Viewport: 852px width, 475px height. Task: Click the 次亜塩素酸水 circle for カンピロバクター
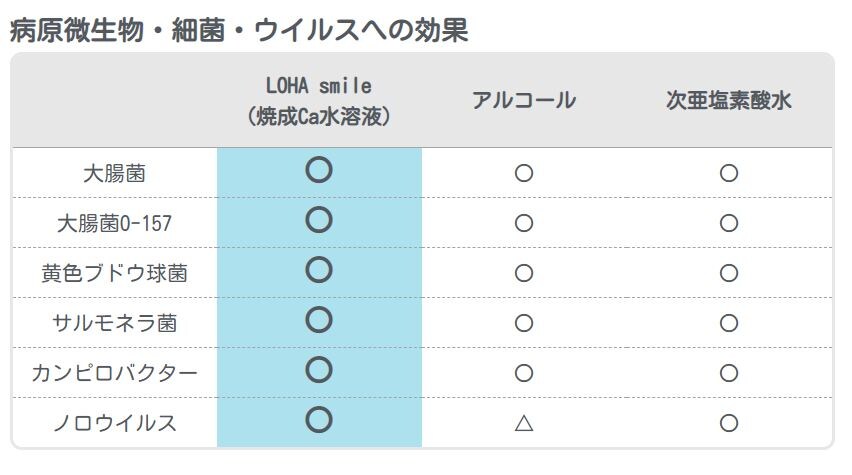coord(729,373)
